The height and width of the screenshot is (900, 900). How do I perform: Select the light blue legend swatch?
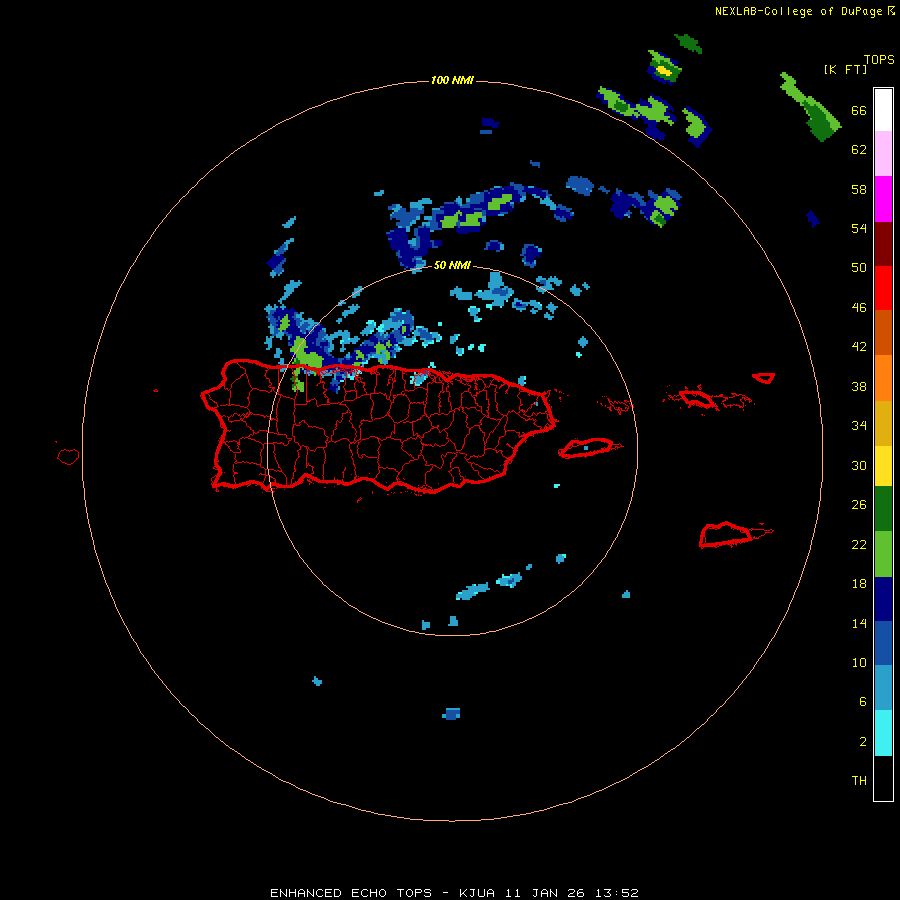click(883, 688)
